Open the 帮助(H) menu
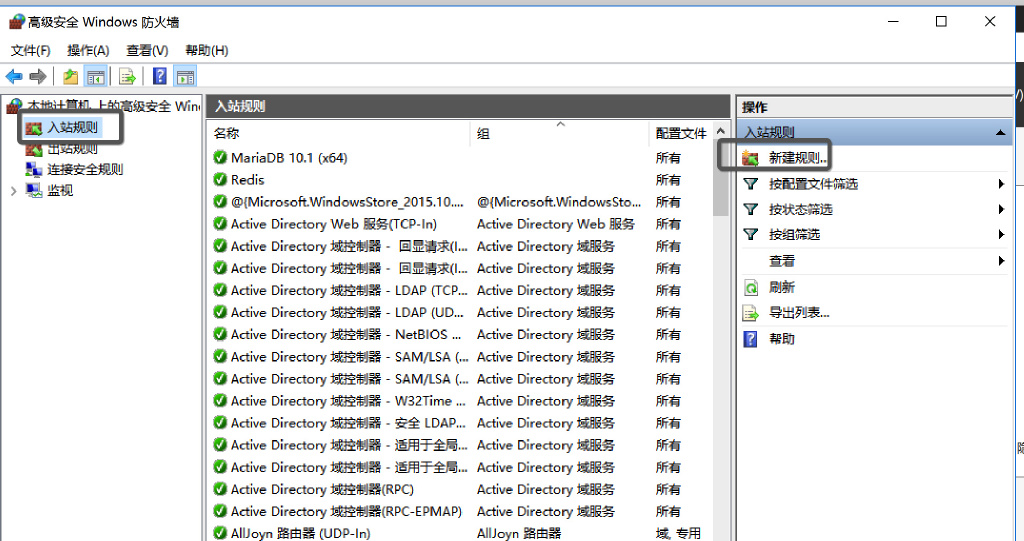 [x=206, y=50]
